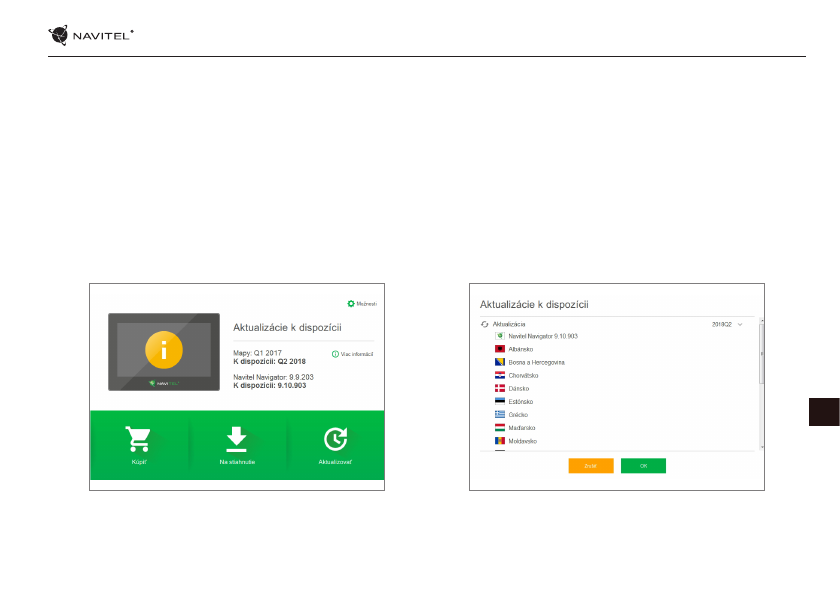Screen dimensions: 840x595
Task: Click the Navitel Navigator 9.10.903 program icon
Action: [500, 336]
